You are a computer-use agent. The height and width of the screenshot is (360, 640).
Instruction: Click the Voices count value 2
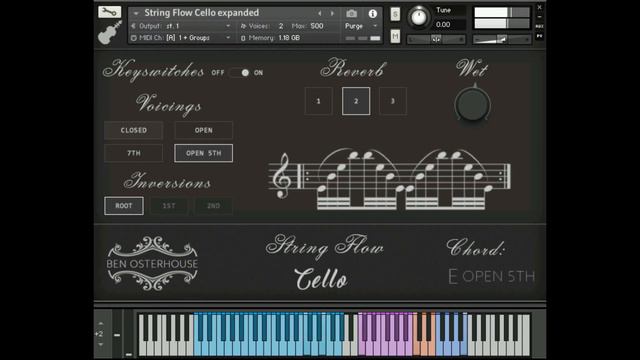point(281,26)
